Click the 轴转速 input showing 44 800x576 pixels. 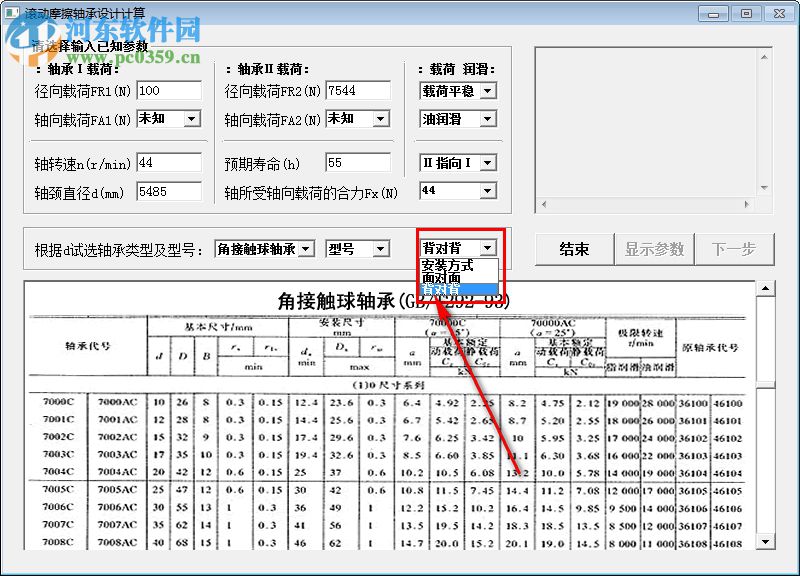pyautogui.click(x=169, y=161)
